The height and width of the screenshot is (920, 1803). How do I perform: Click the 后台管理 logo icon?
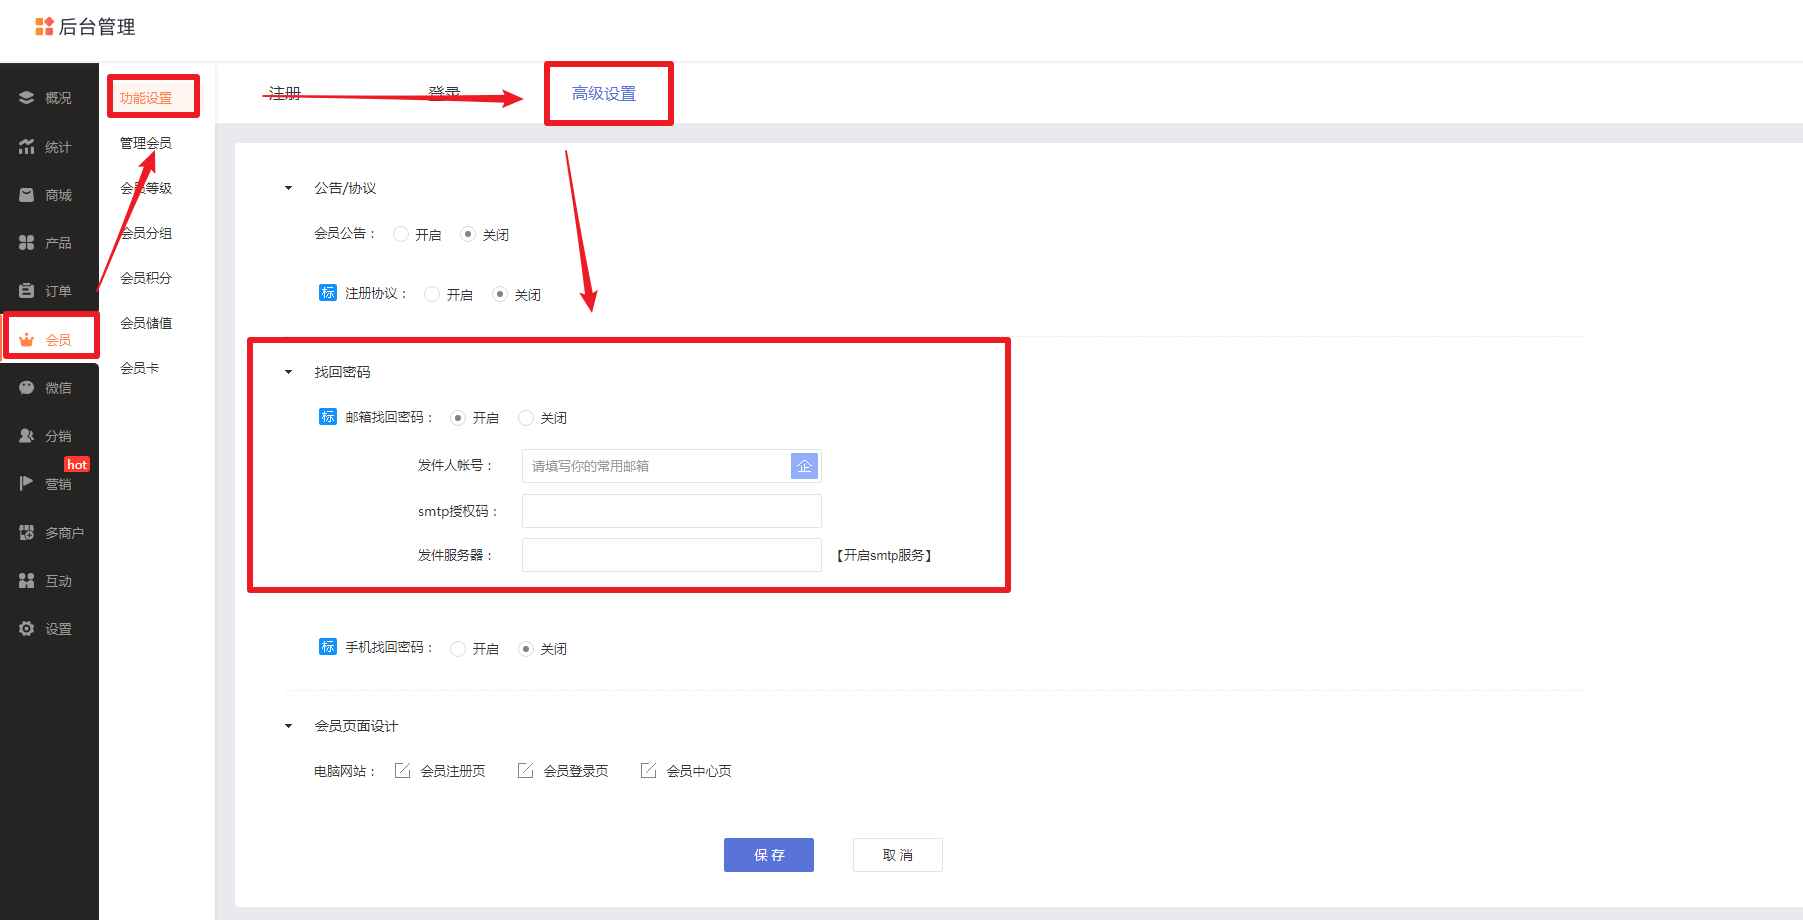[x=44, y=27]
